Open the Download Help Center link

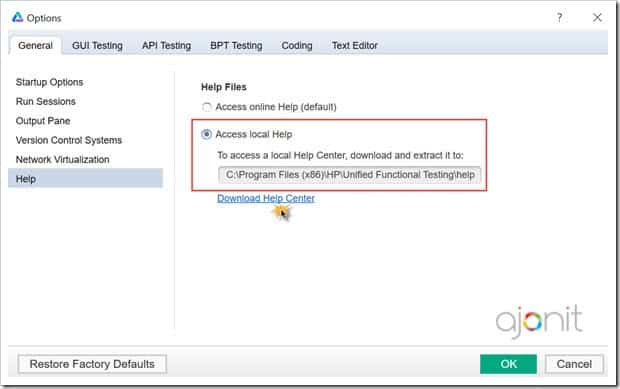click(266, 198)
